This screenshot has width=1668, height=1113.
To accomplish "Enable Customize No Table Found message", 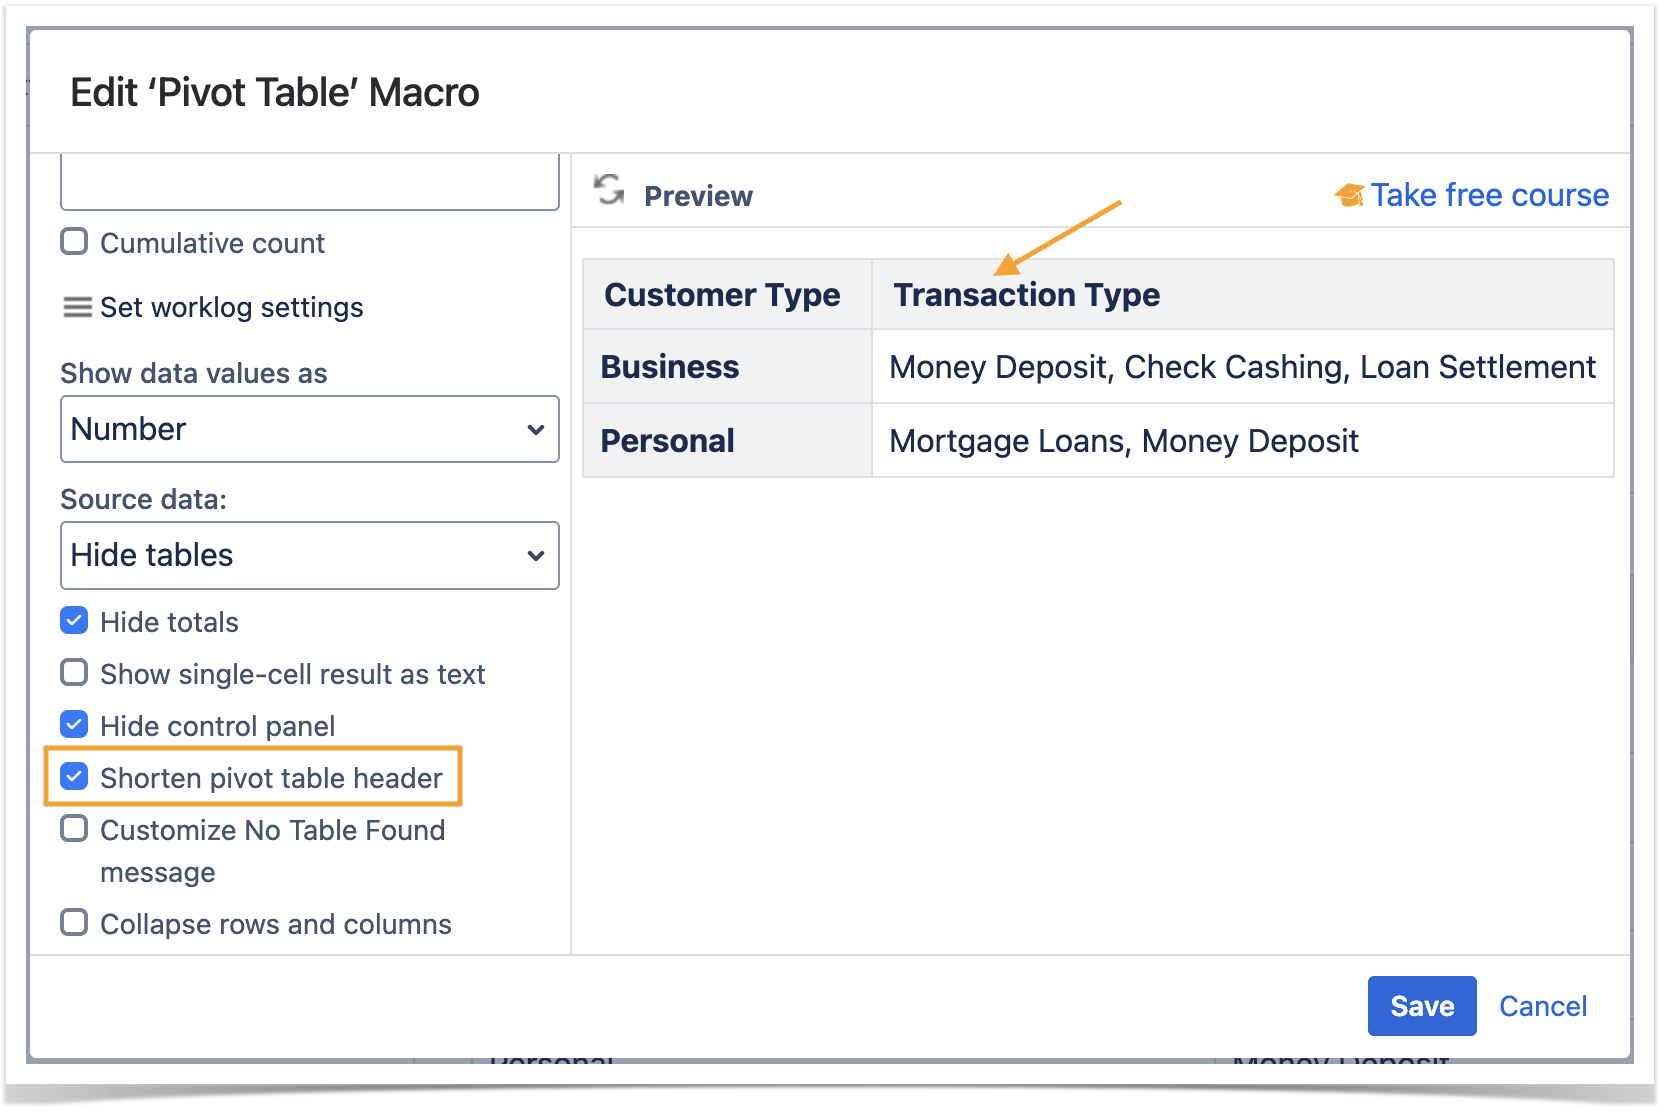I will click(x=74, y=829).
